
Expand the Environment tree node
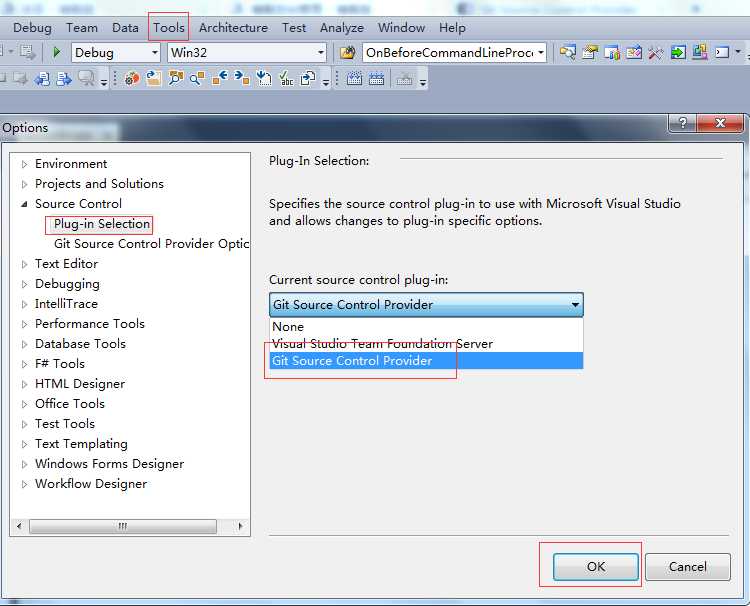tap(24, 165)
